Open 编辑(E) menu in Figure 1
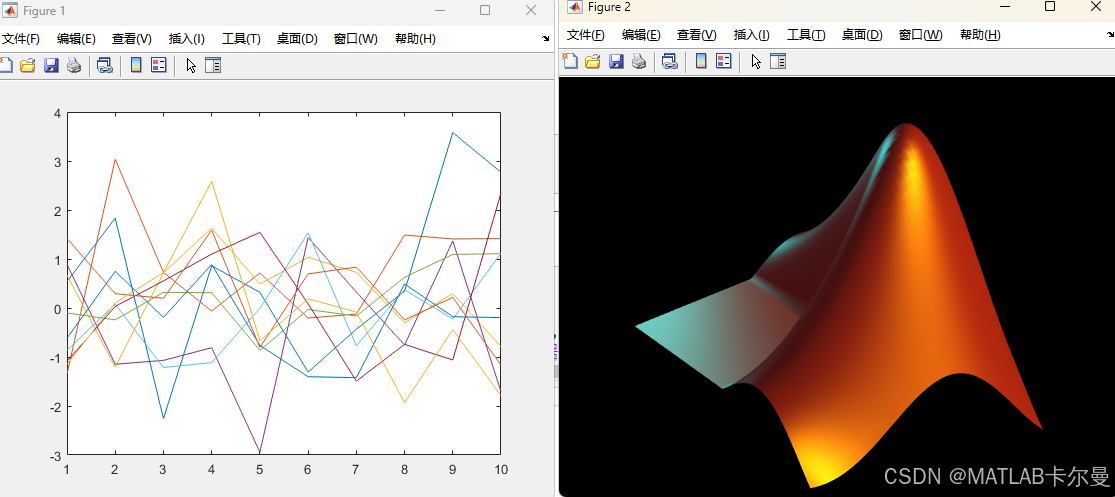The width and height of the screenshot is (1115, 497). coord(76,39)
